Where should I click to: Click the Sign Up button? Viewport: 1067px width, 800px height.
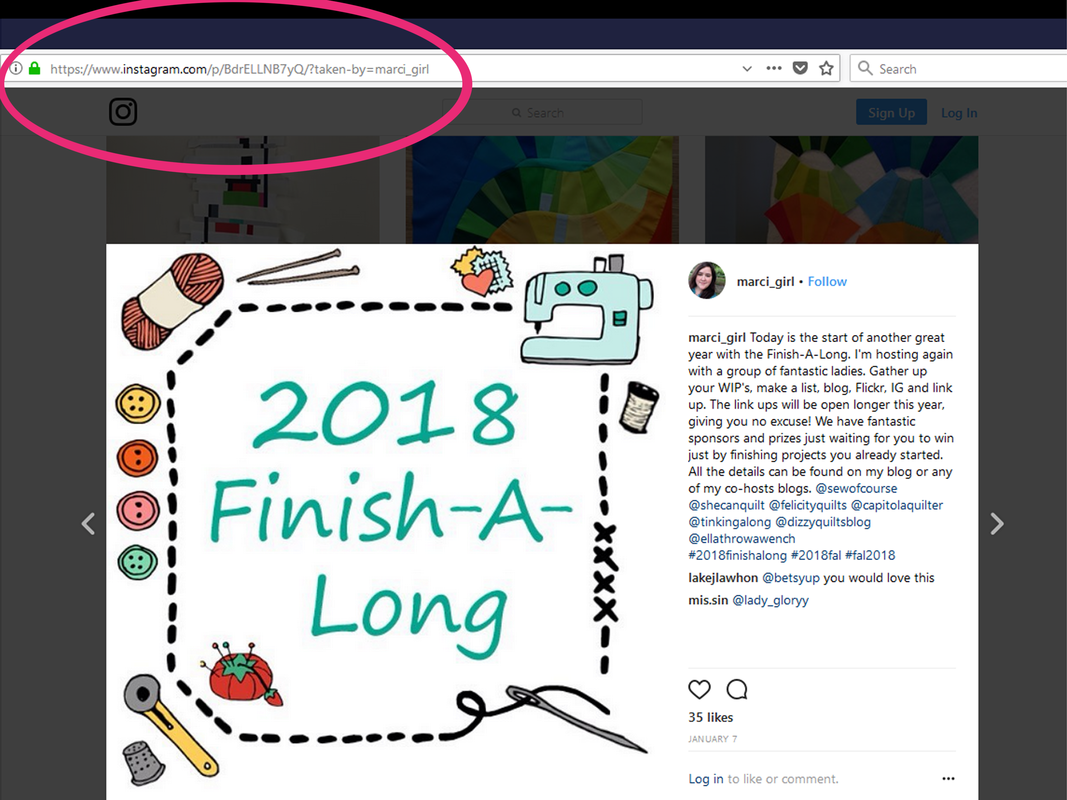891,112
